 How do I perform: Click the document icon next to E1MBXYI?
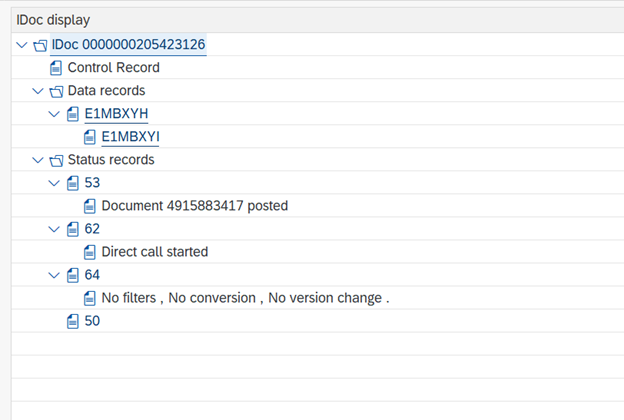pos(90,137)
